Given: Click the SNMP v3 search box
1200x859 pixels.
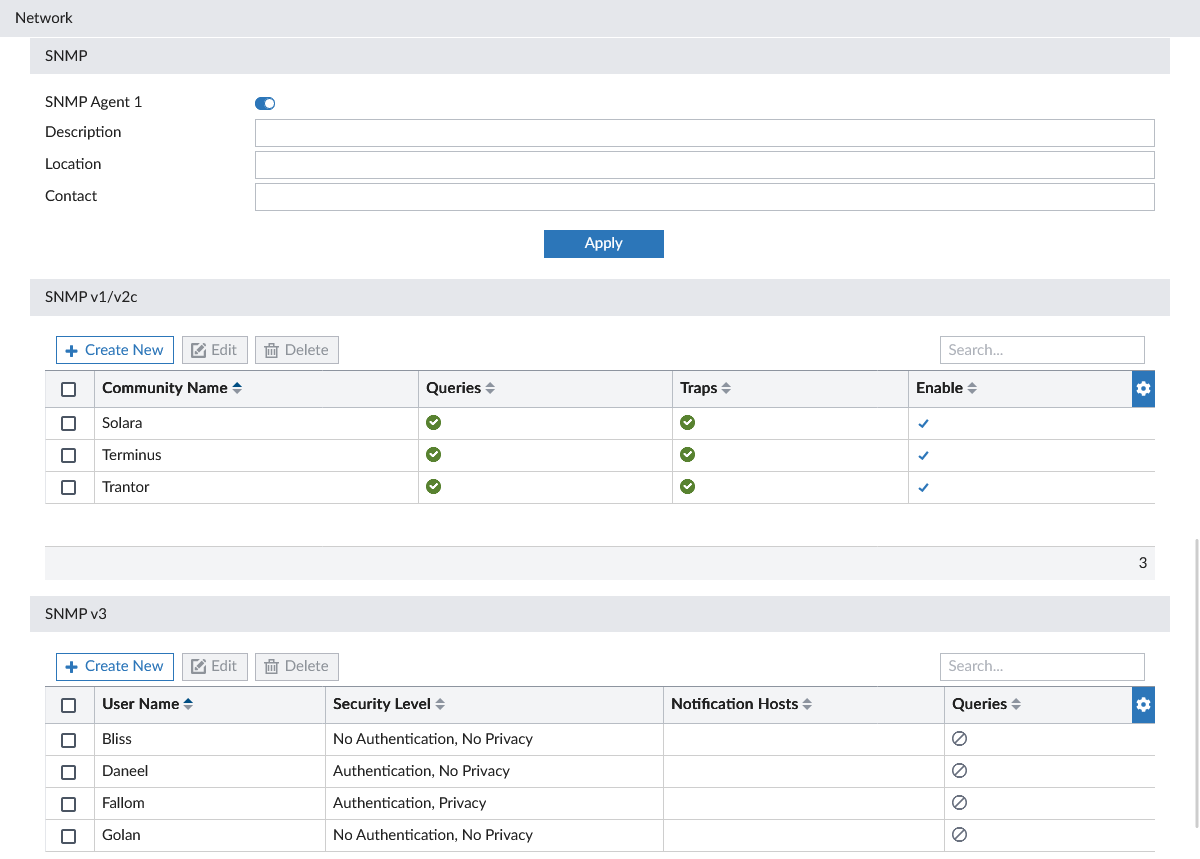Looking at the screenshot, I should [1041, 666].
